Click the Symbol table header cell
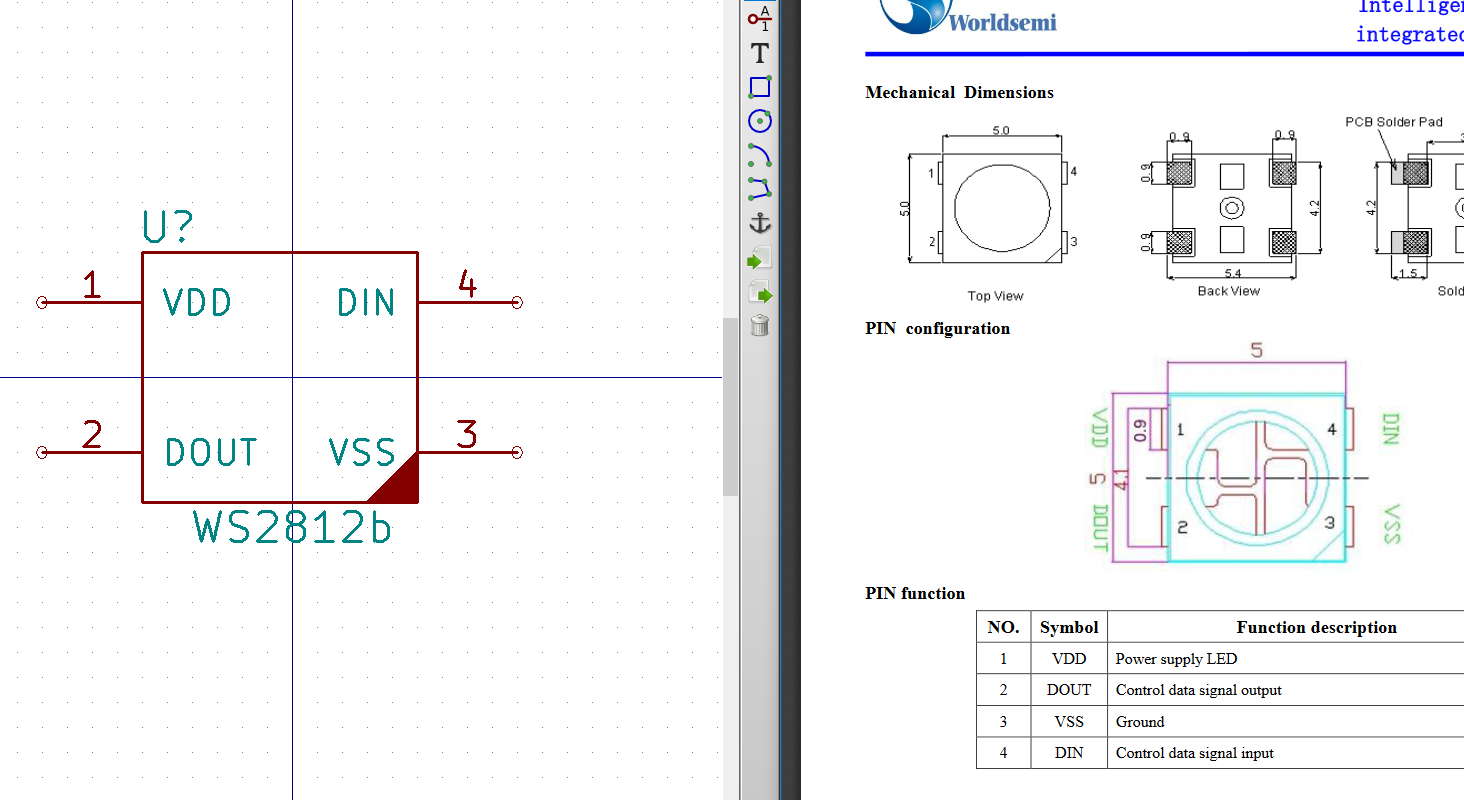The width and height of the screenshot is (1464, 800). point(1069,627)
